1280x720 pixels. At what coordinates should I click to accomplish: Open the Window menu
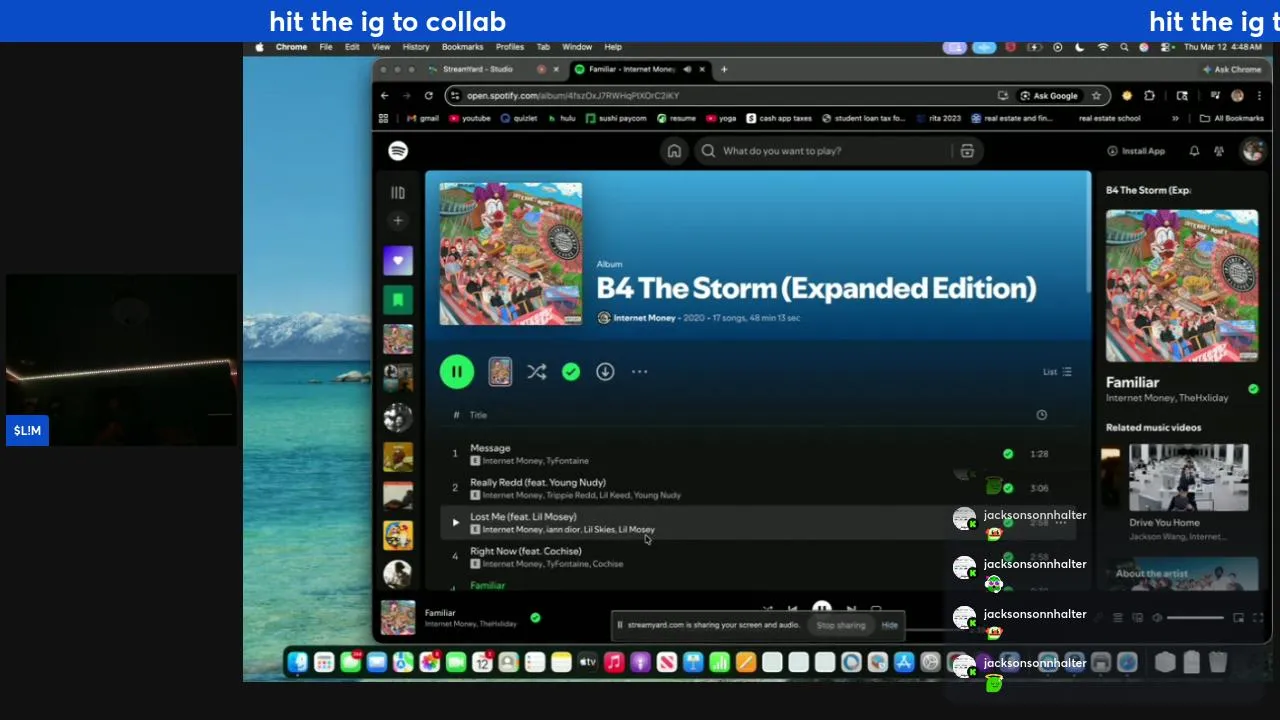(577, 47)
